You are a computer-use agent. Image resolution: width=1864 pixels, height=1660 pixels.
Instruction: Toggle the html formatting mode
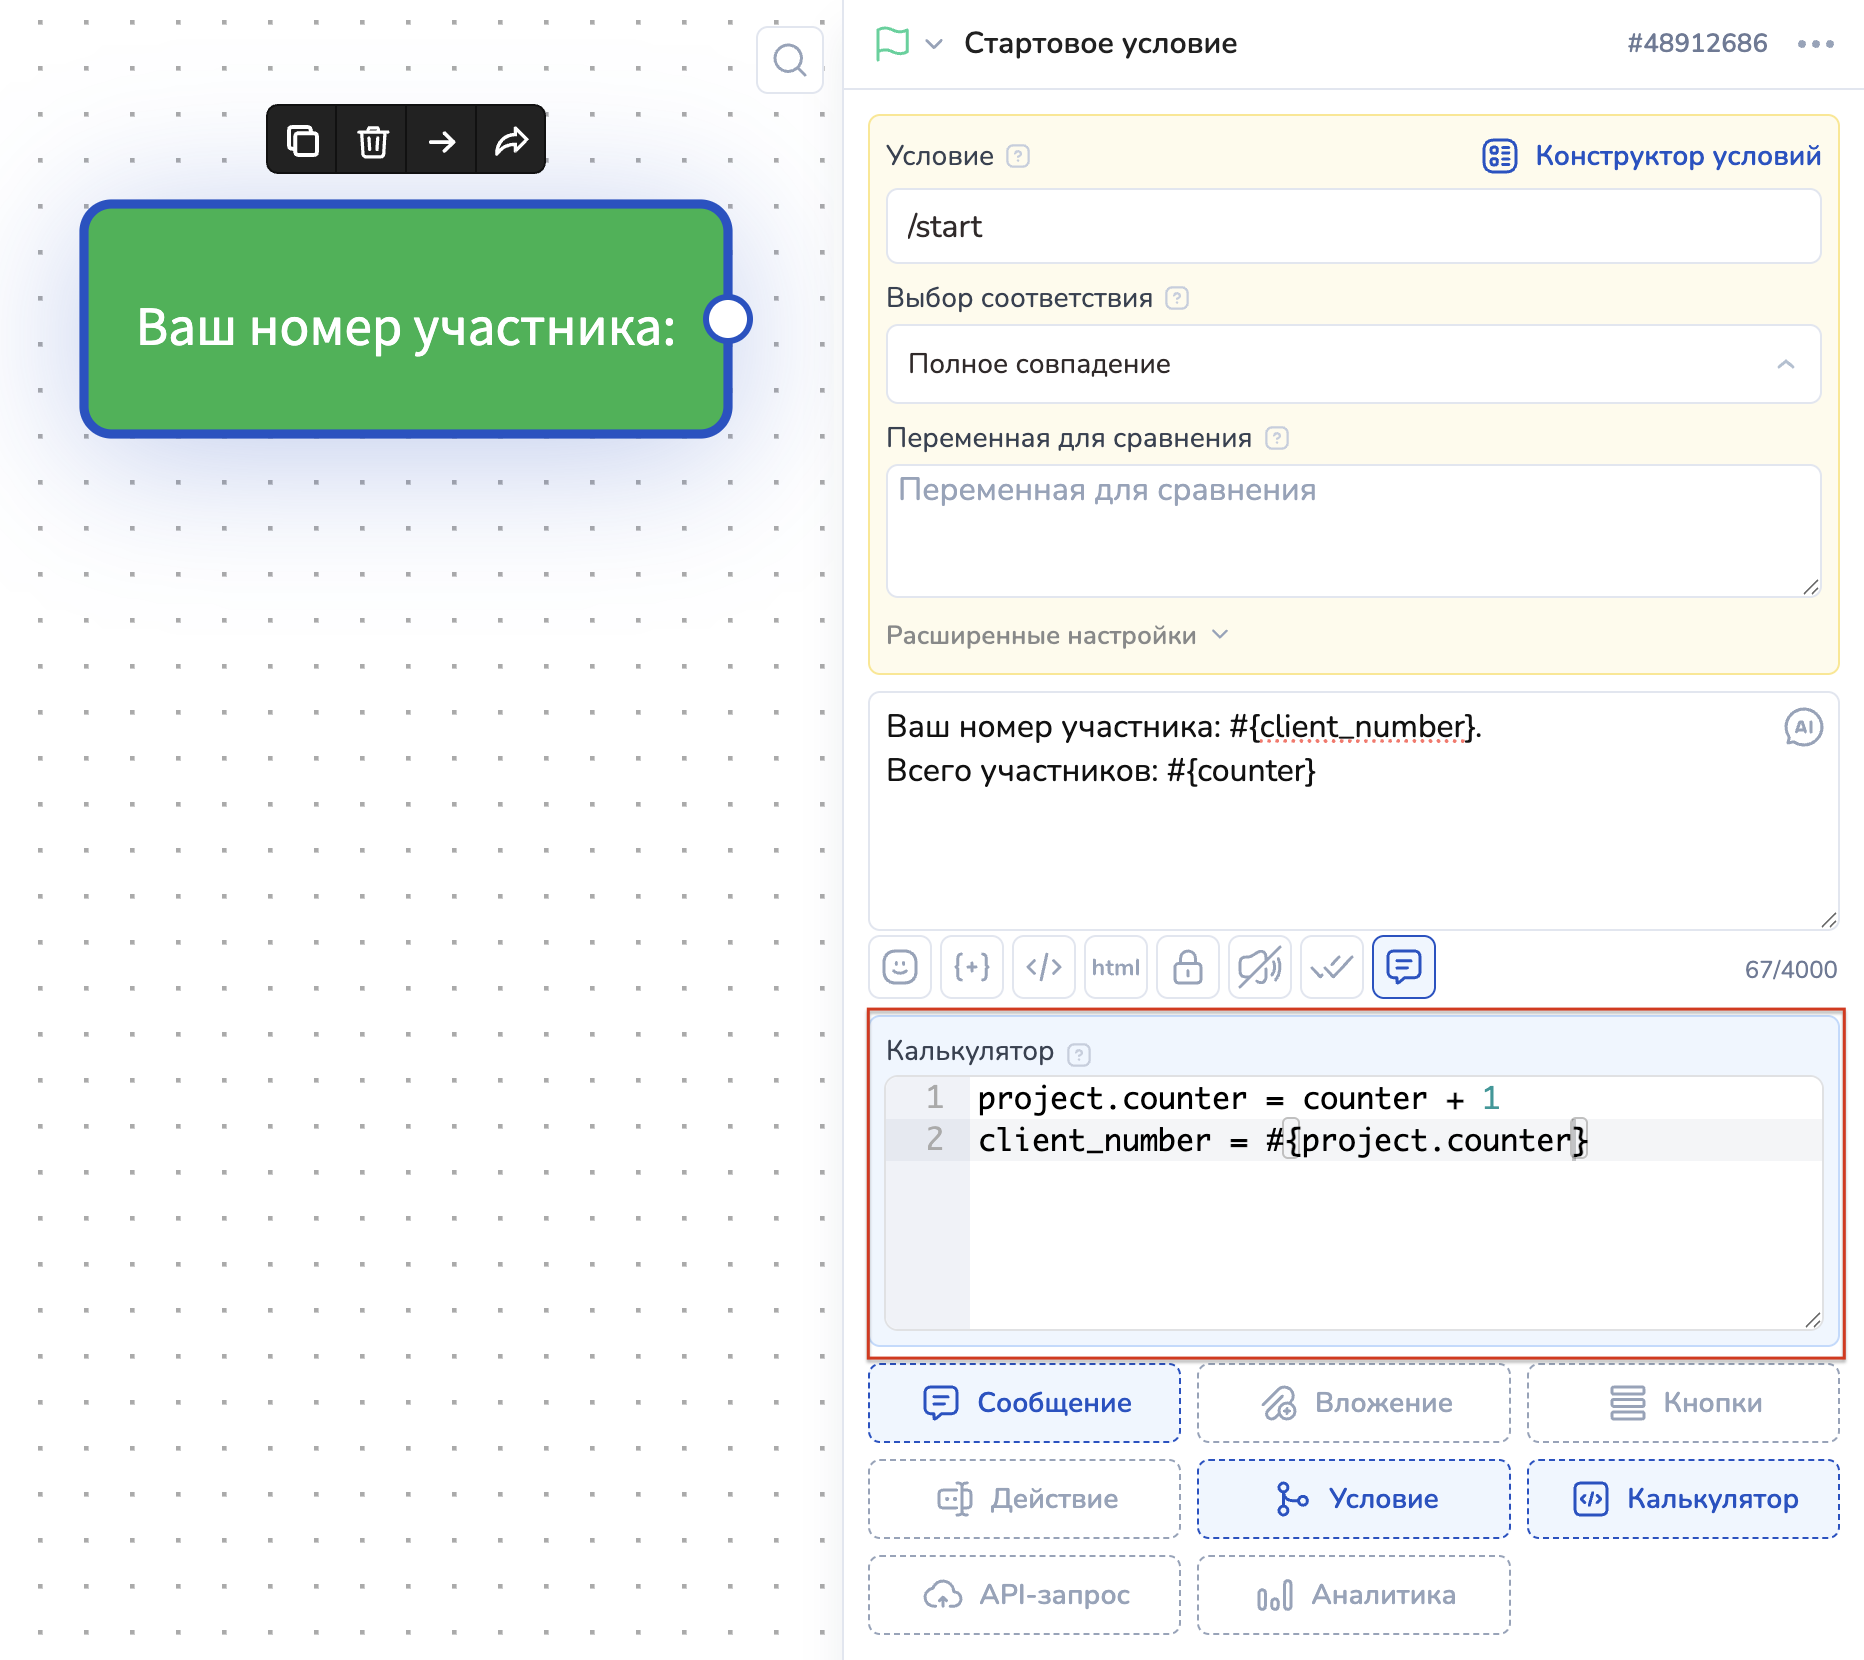click(1115, 967)
